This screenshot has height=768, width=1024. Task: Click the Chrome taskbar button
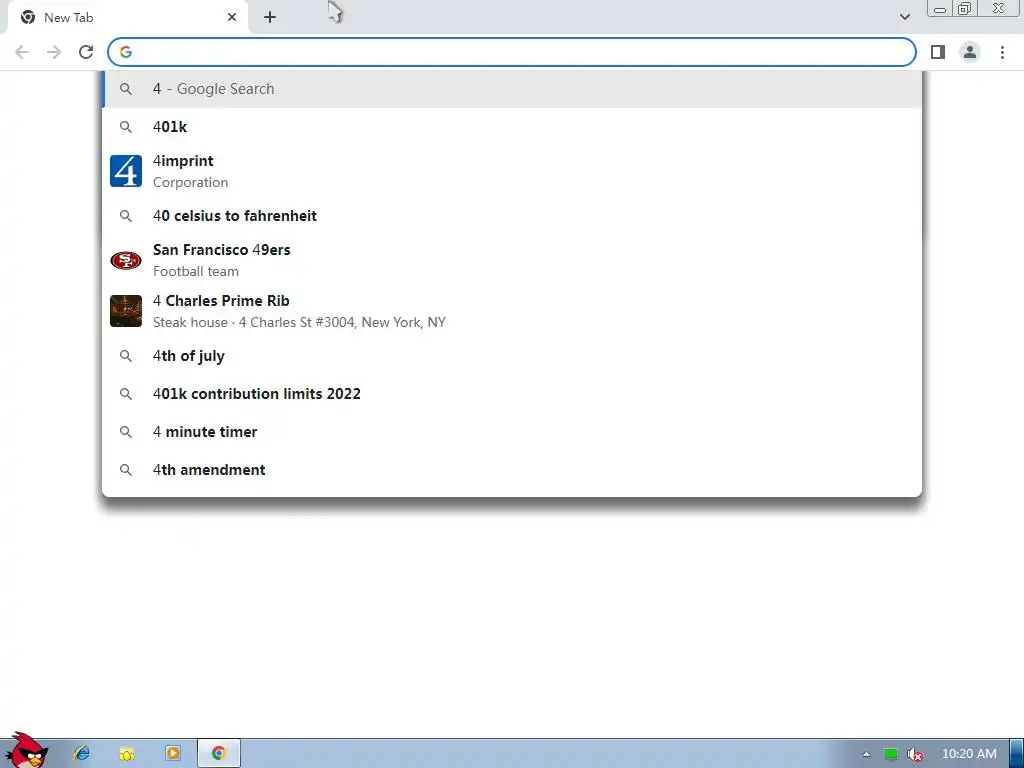click(219, 754)
